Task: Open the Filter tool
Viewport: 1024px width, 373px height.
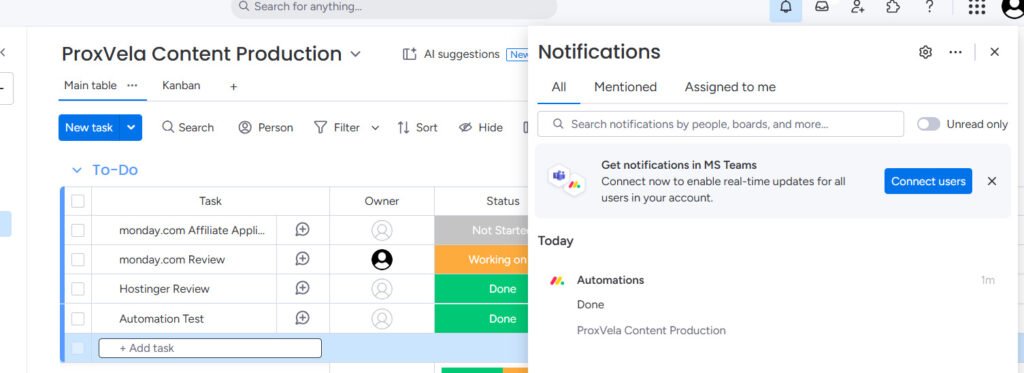Action: pyautogui.click(x=338, y=127)
